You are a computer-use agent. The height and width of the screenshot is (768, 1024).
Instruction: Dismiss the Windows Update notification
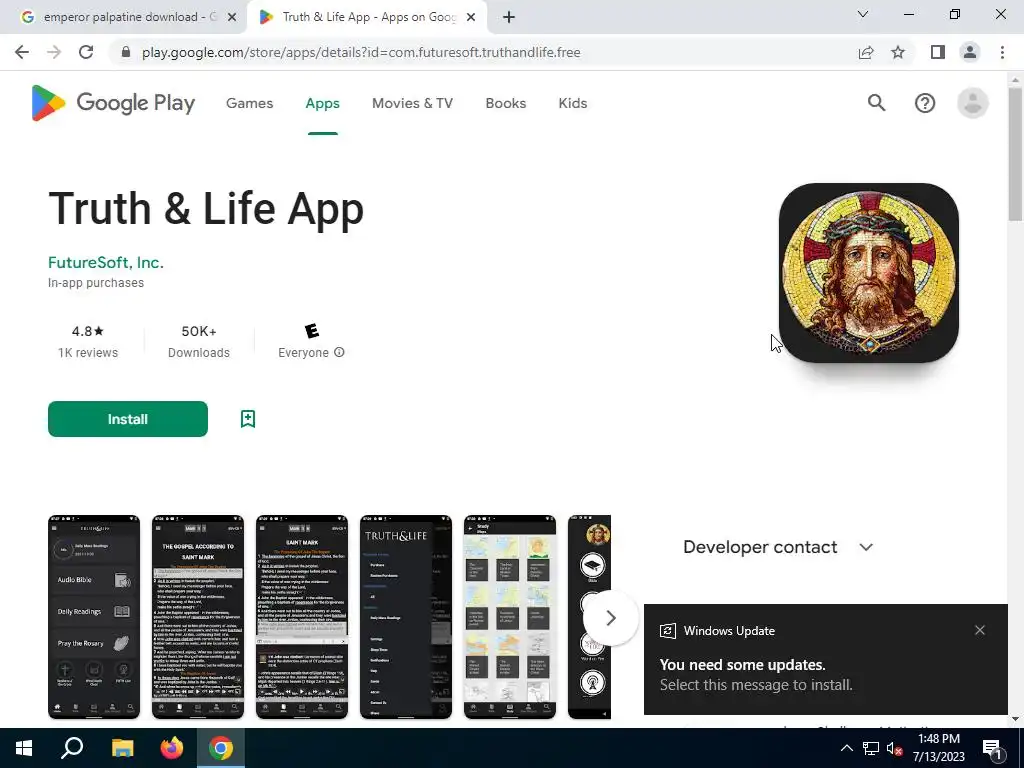click(x=980, y=630)
